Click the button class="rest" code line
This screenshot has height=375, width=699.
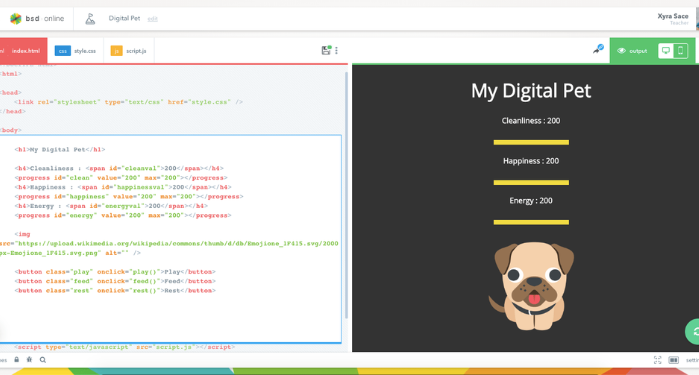[x=115, y=290]
